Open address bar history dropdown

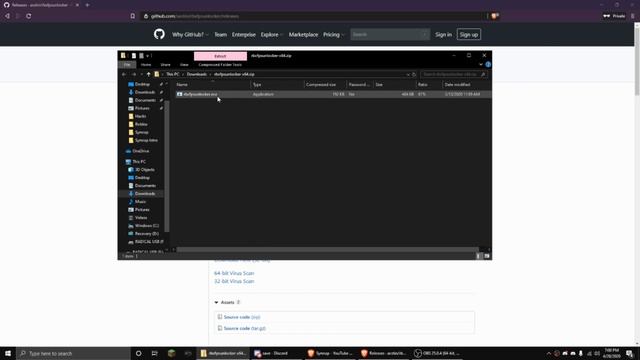pyautogui.click(x=408, y=74)
